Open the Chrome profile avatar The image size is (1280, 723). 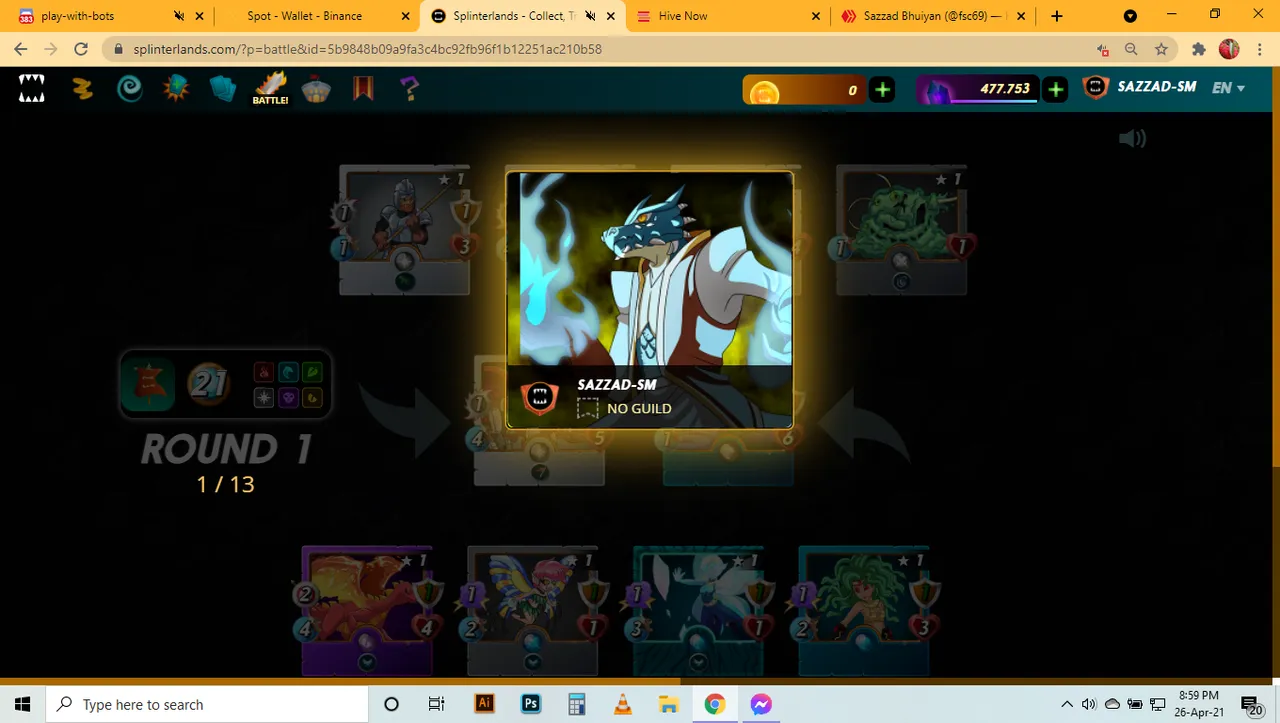(1229, 49)
